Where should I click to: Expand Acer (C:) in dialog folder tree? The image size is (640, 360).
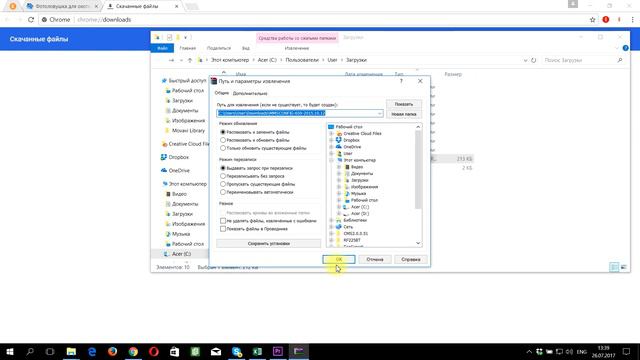point(339,207)
